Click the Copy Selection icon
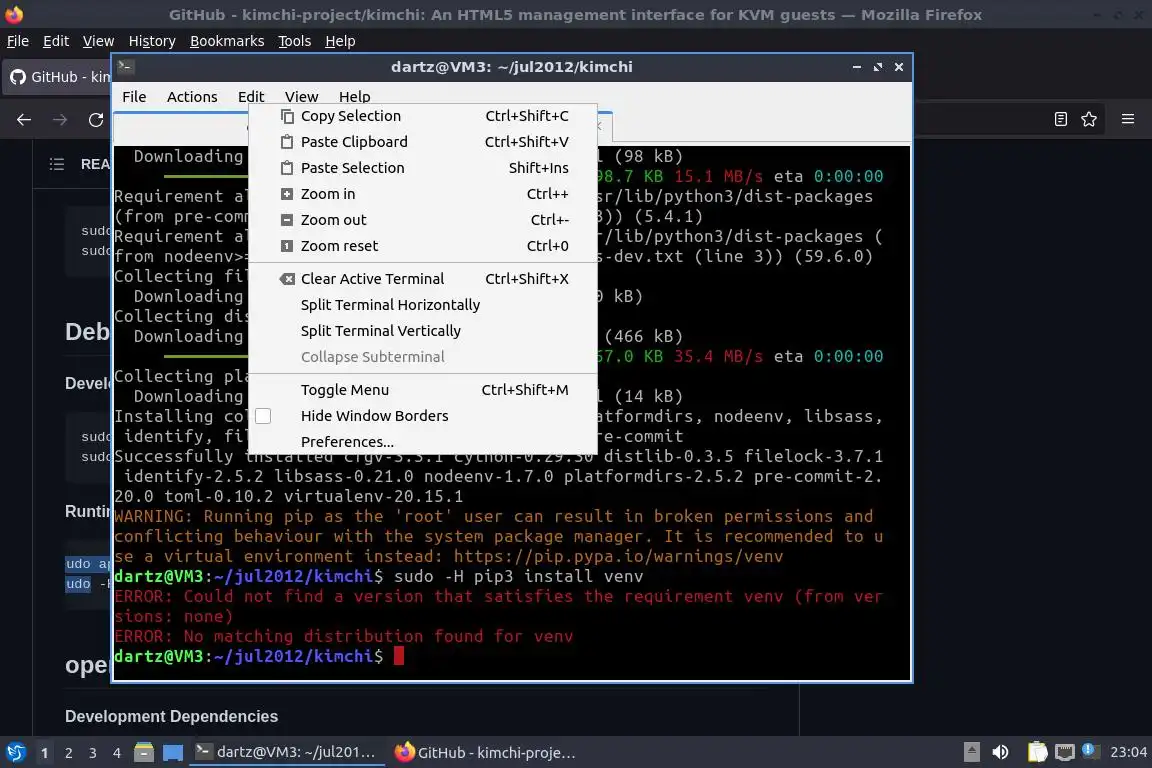The width and height of the screenshot is (1152, 768). point(287,116)
